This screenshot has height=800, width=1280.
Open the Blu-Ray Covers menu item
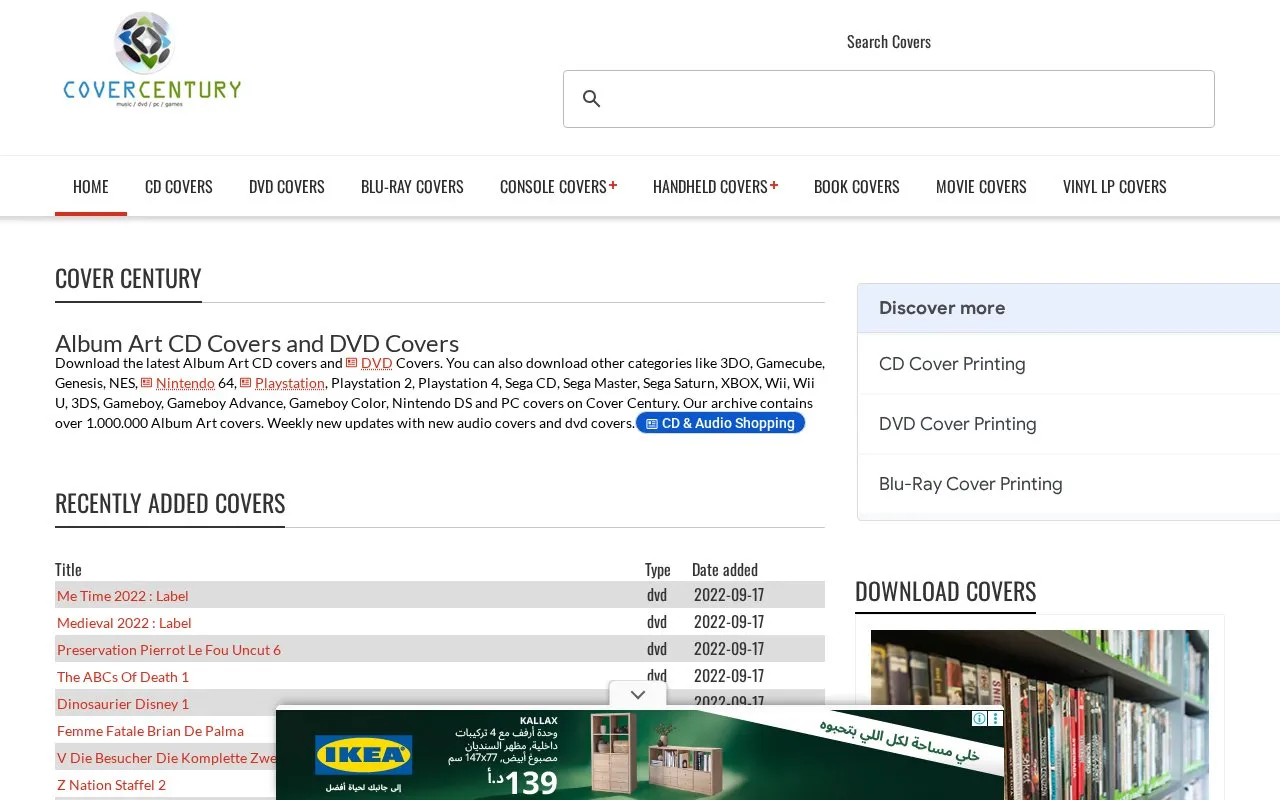click(x=412, y=186)
